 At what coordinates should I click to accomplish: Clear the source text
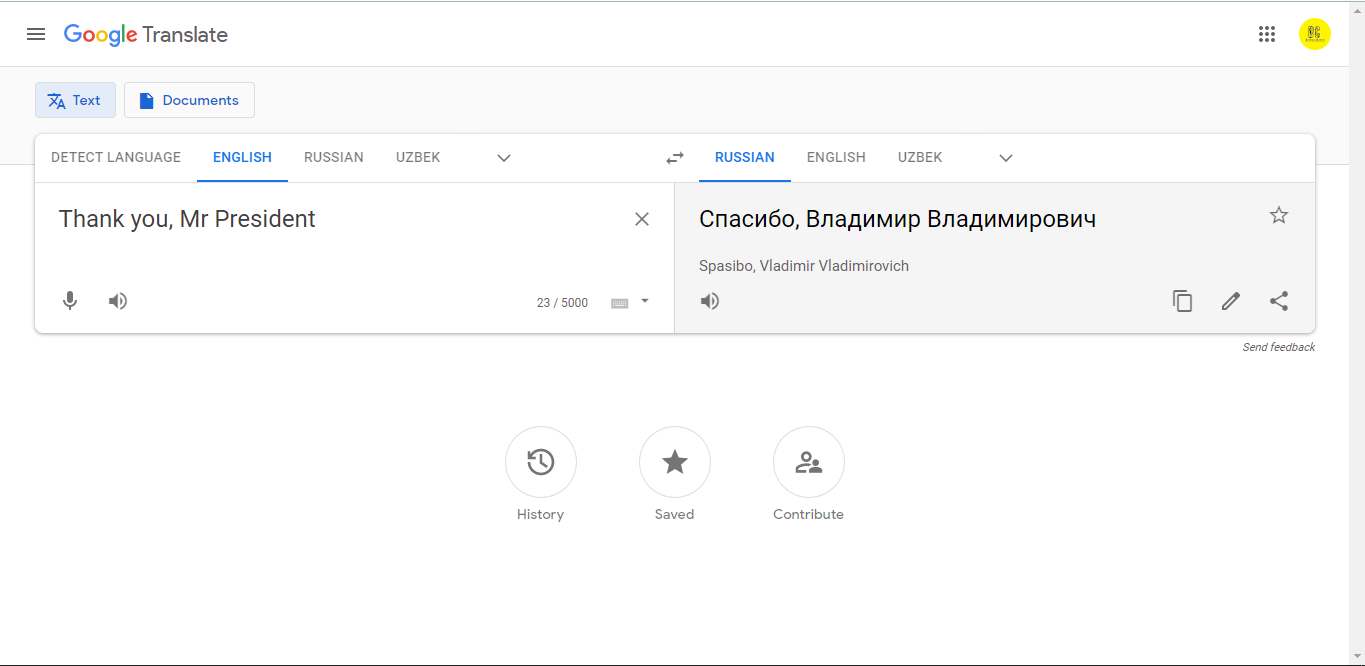pos(642,219)
